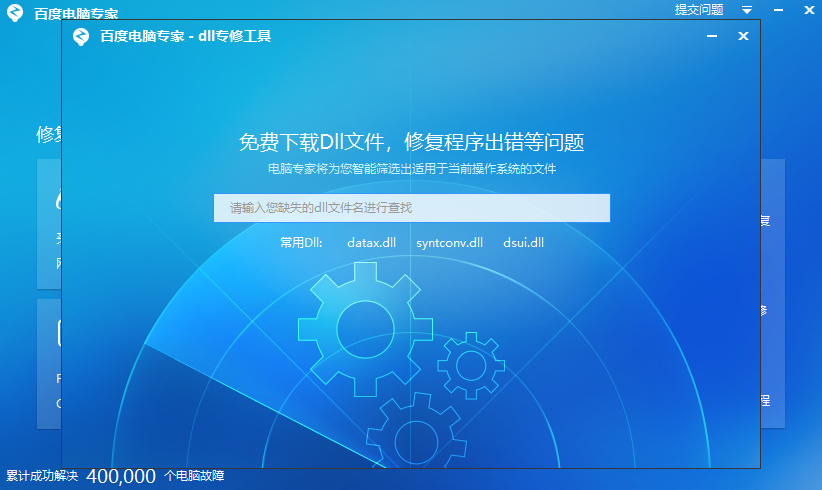Click the 常用Dll: label
This screenshot has height=490, width=822.
[x=301, y=243]
